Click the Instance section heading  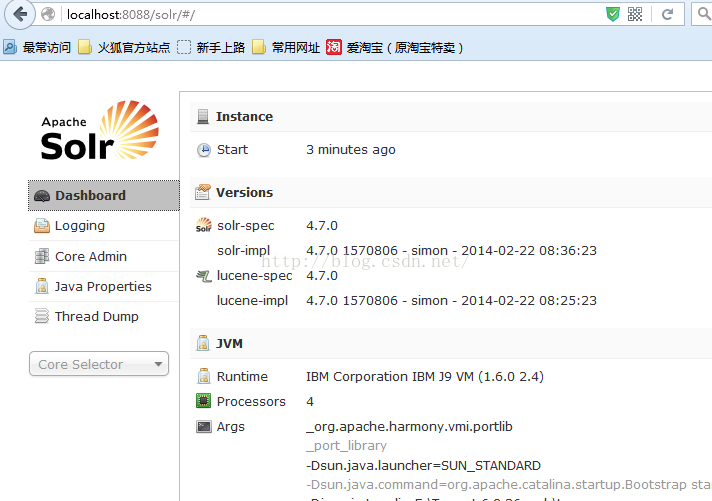pos(244,117)
